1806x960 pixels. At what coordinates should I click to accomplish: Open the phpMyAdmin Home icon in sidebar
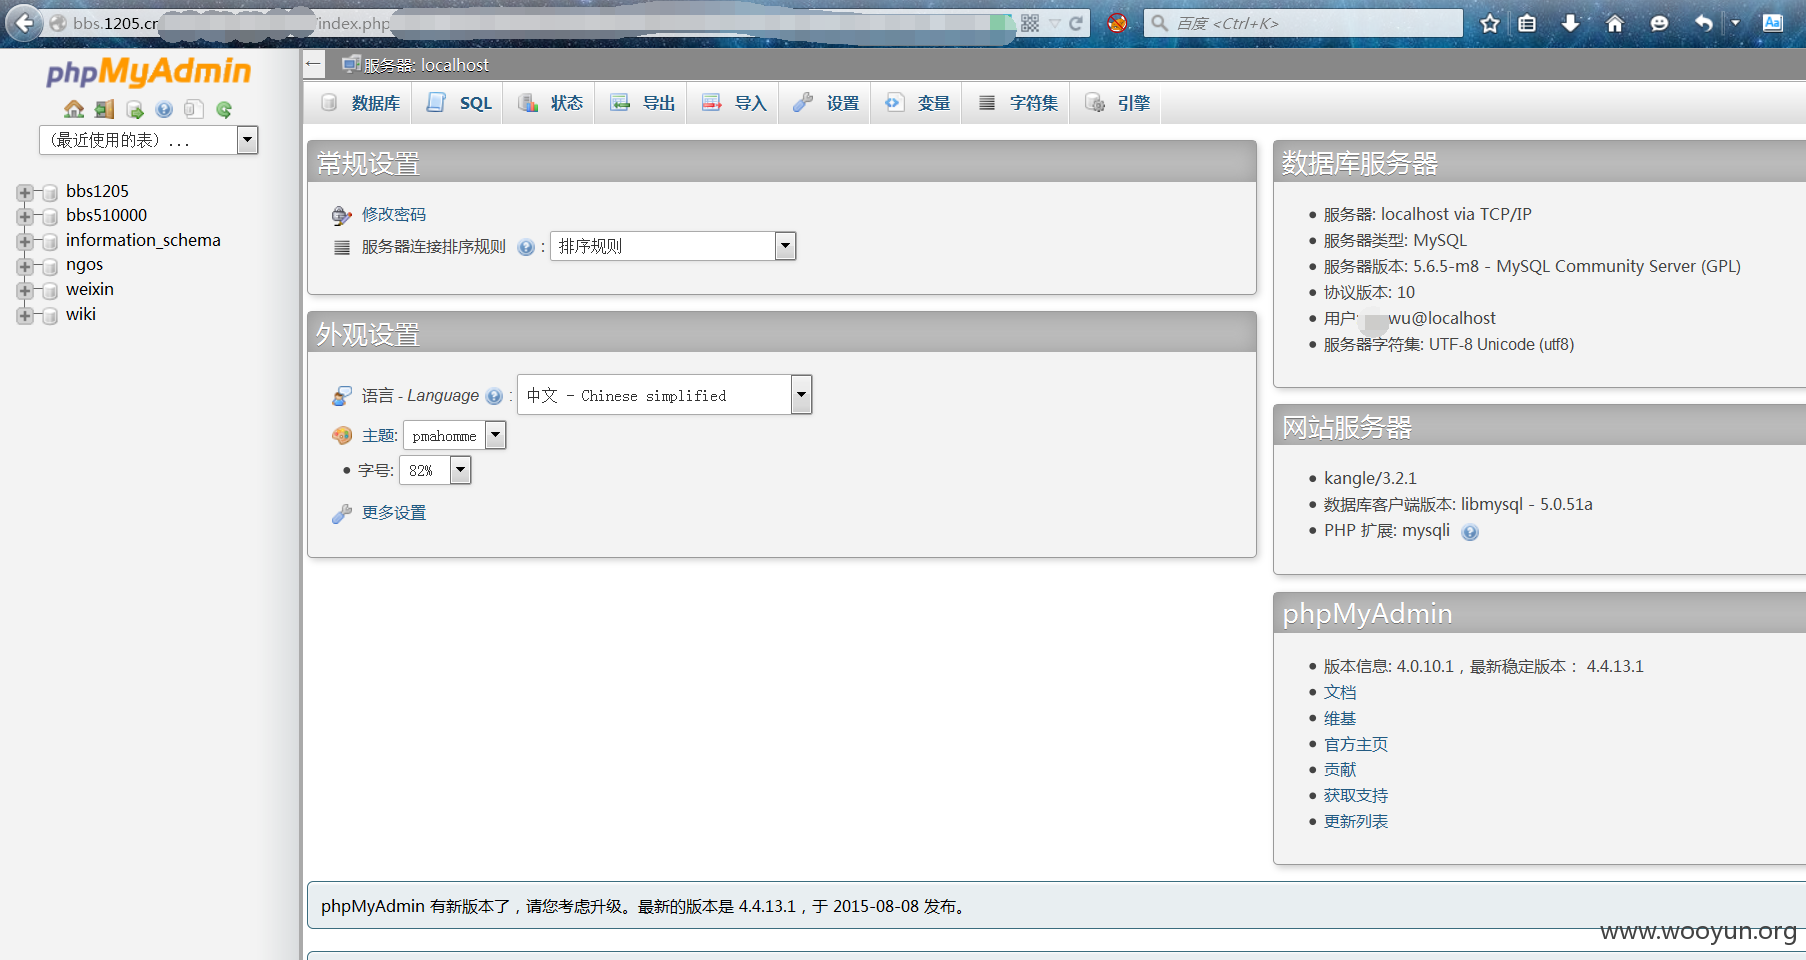[x=74, y=109]
